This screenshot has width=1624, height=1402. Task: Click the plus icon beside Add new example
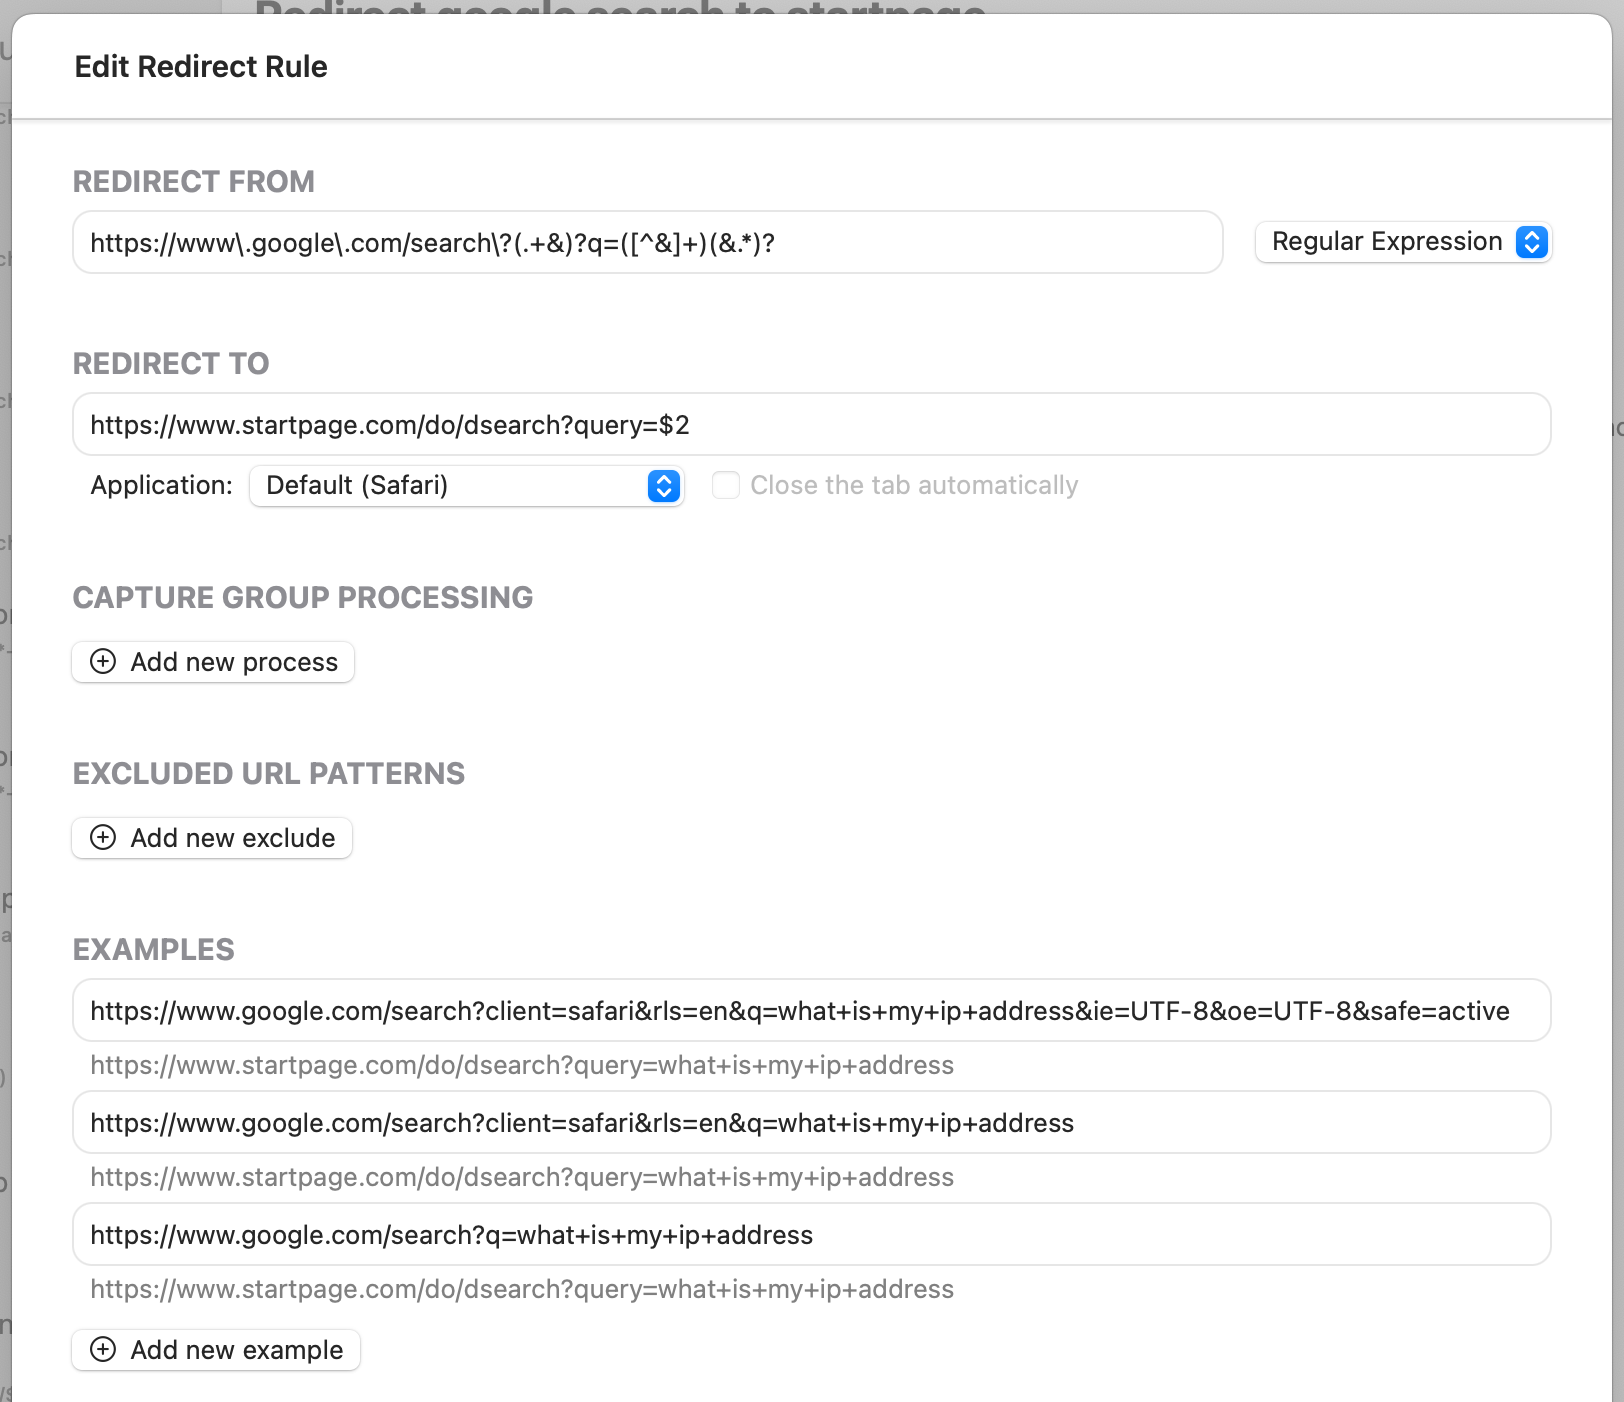103,1350
